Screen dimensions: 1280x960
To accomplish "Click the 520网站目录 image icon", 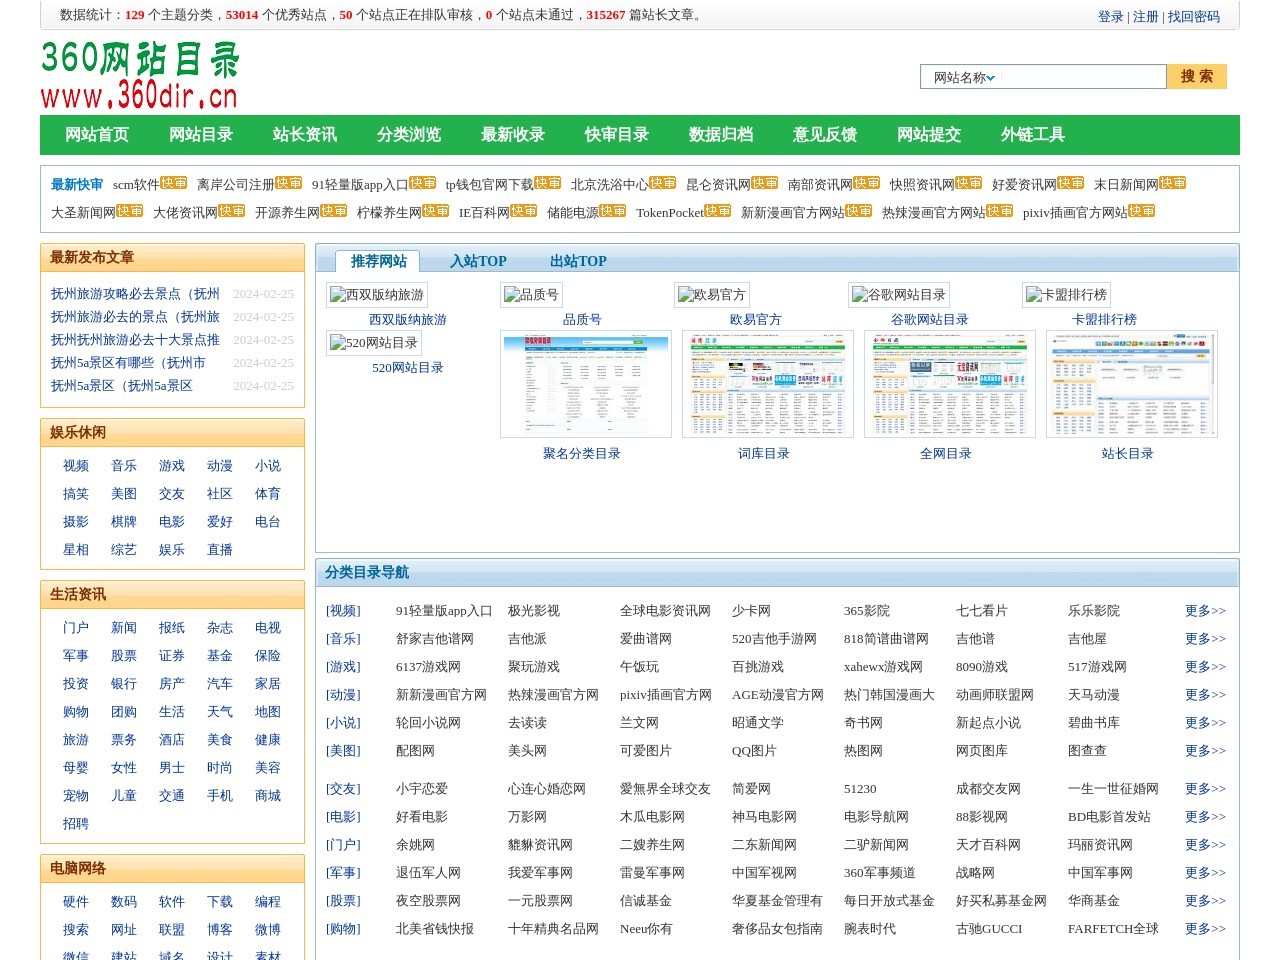I will click(x=373, y=343).
